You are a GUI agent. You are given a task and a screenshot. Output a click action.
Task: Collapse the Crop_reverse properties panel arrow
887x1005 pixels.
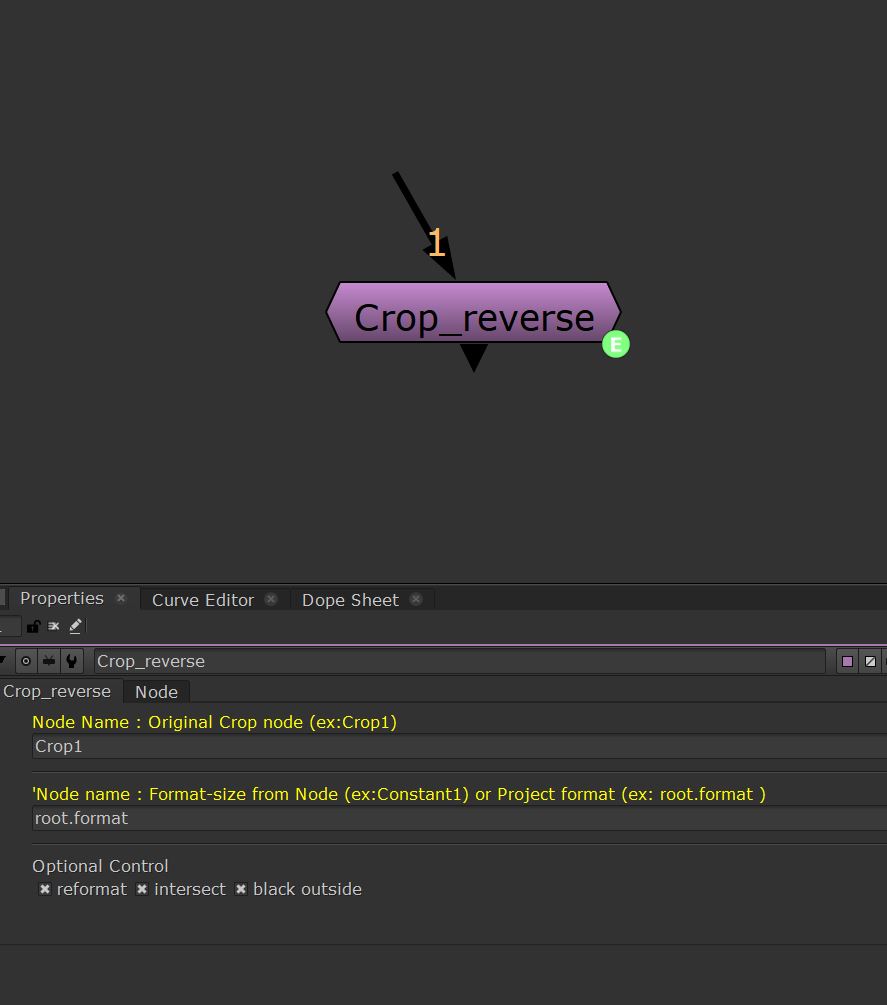[3, 661]
